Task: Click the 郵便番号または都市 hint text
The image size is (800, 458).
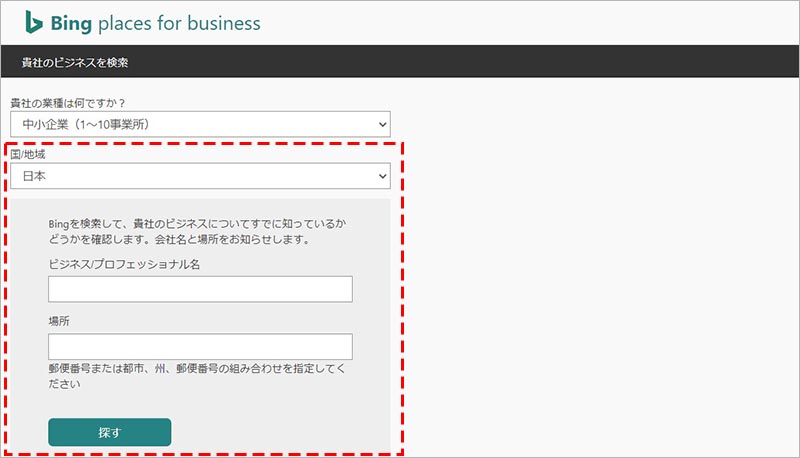Action: (x=195, y=369)
